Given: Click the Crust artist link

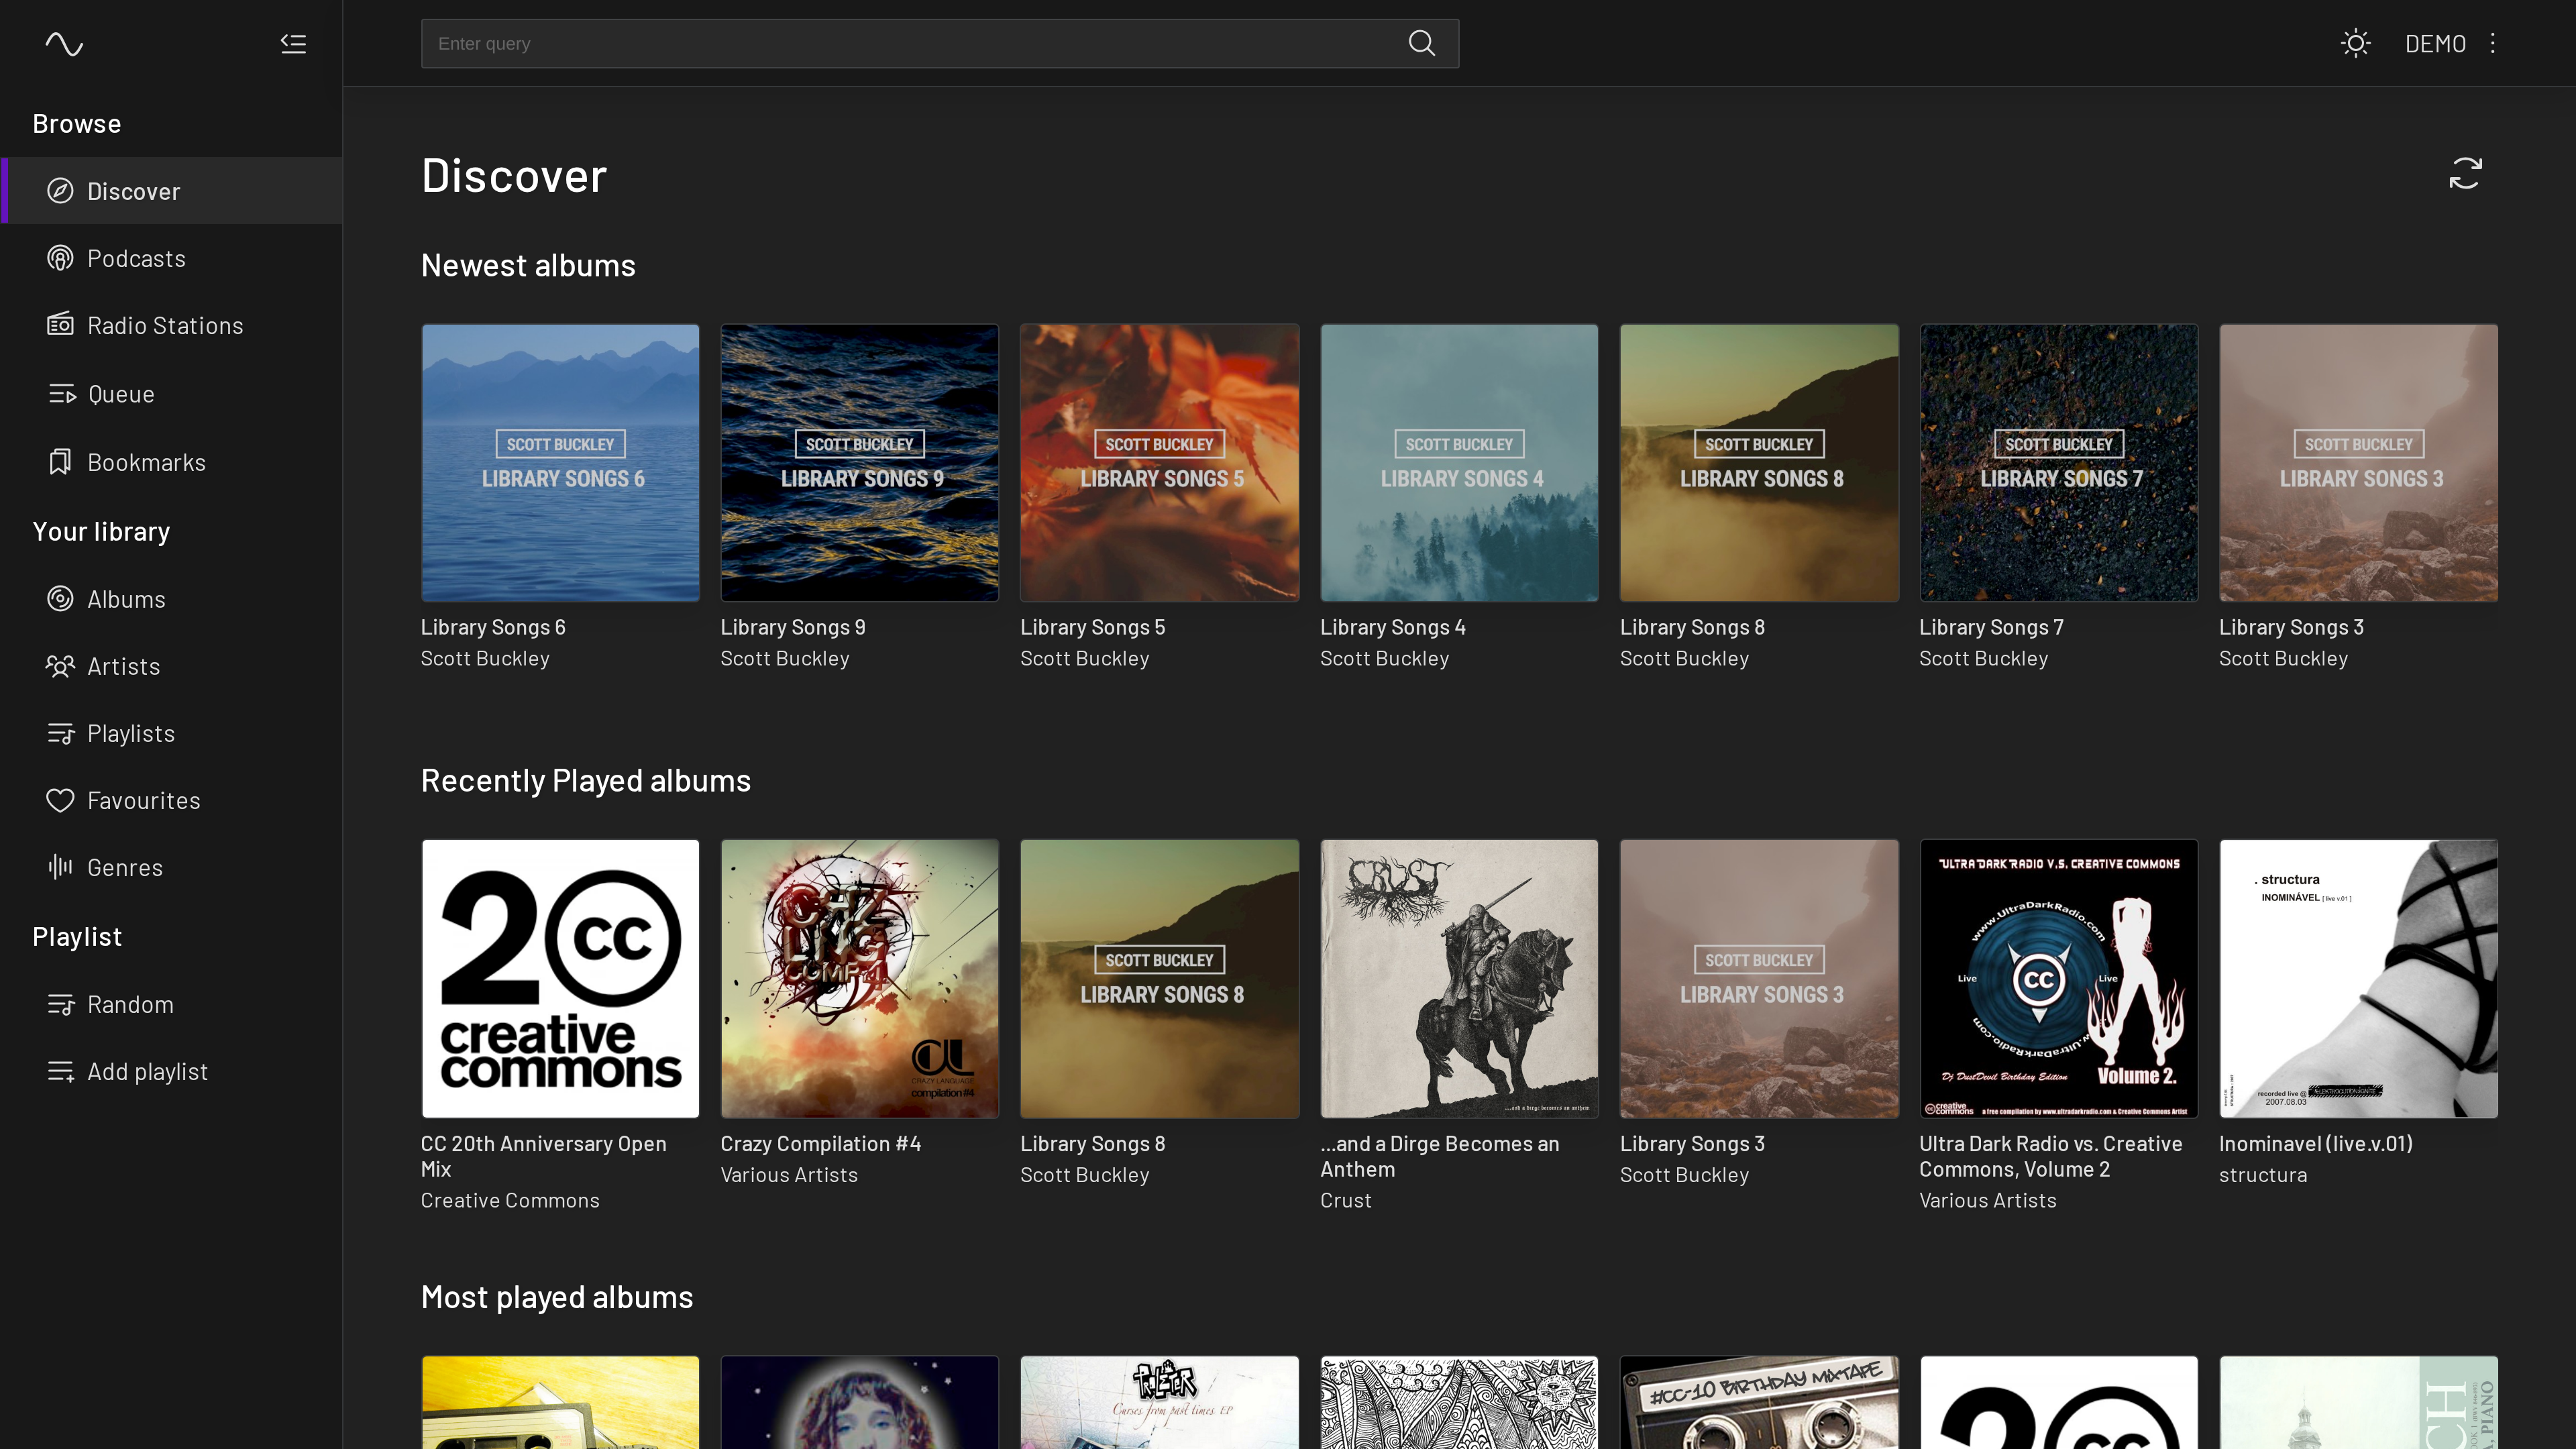Looking at the screenshot, I should coord(1345,1201).
